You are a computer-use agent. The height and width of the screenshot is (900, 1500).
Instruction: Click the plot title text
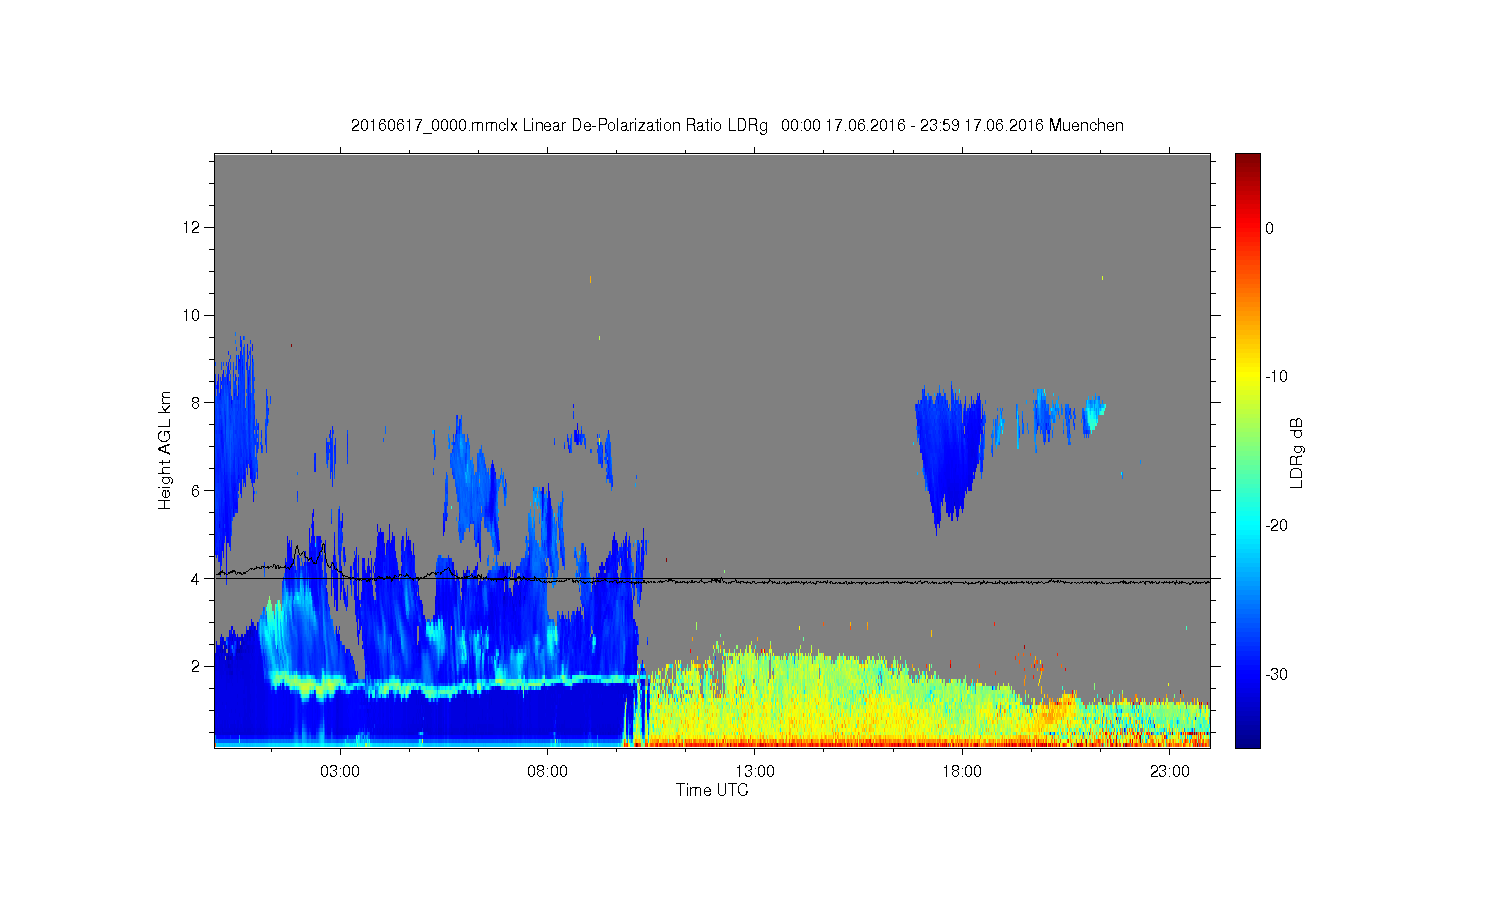pos(737,126)
